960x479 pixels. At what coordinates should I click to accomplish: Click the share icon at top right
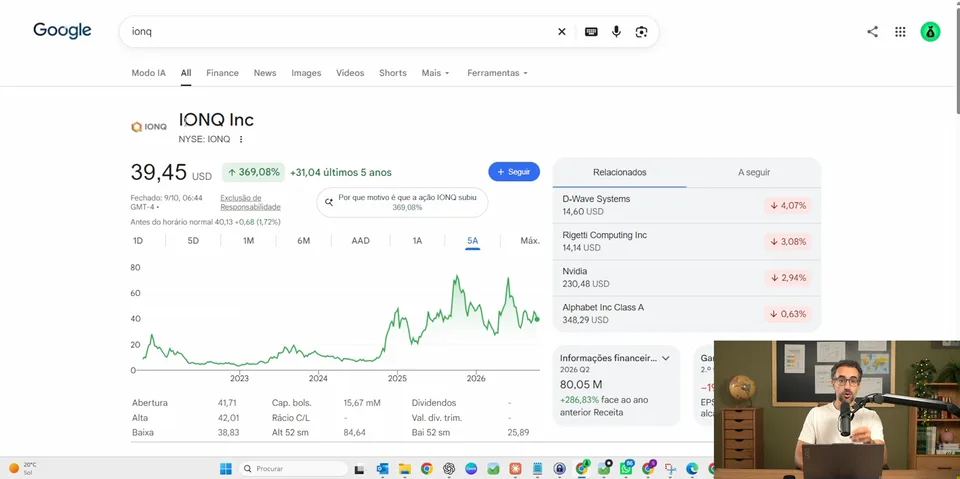coord(872,32)
